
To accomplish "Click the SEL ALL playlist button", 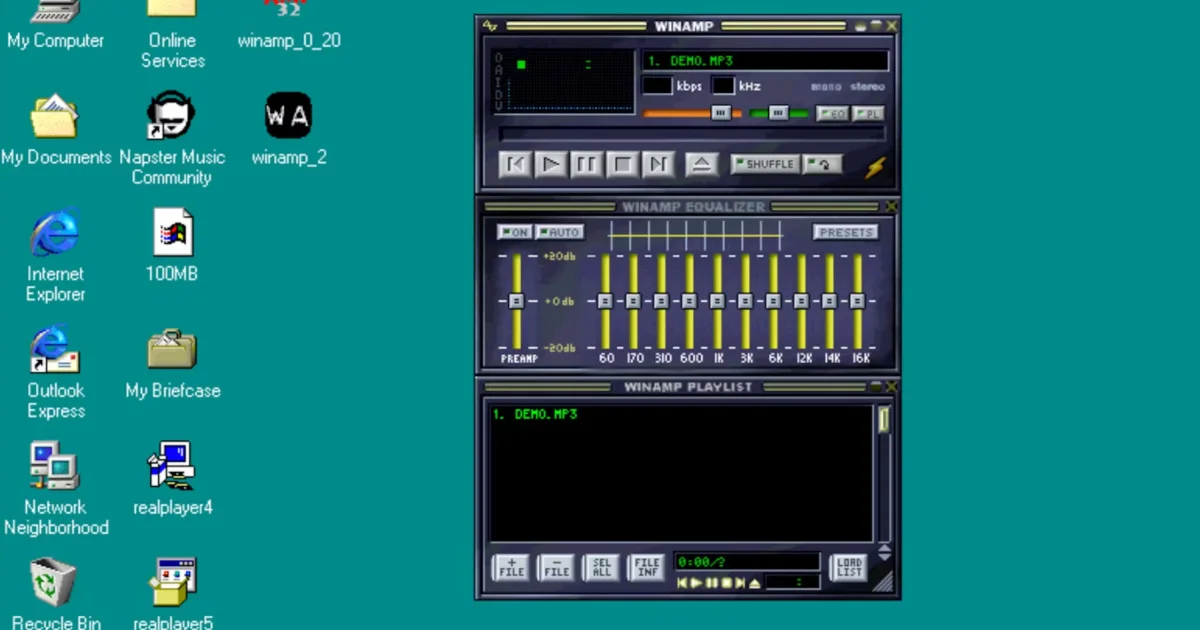I will [601, 568].
